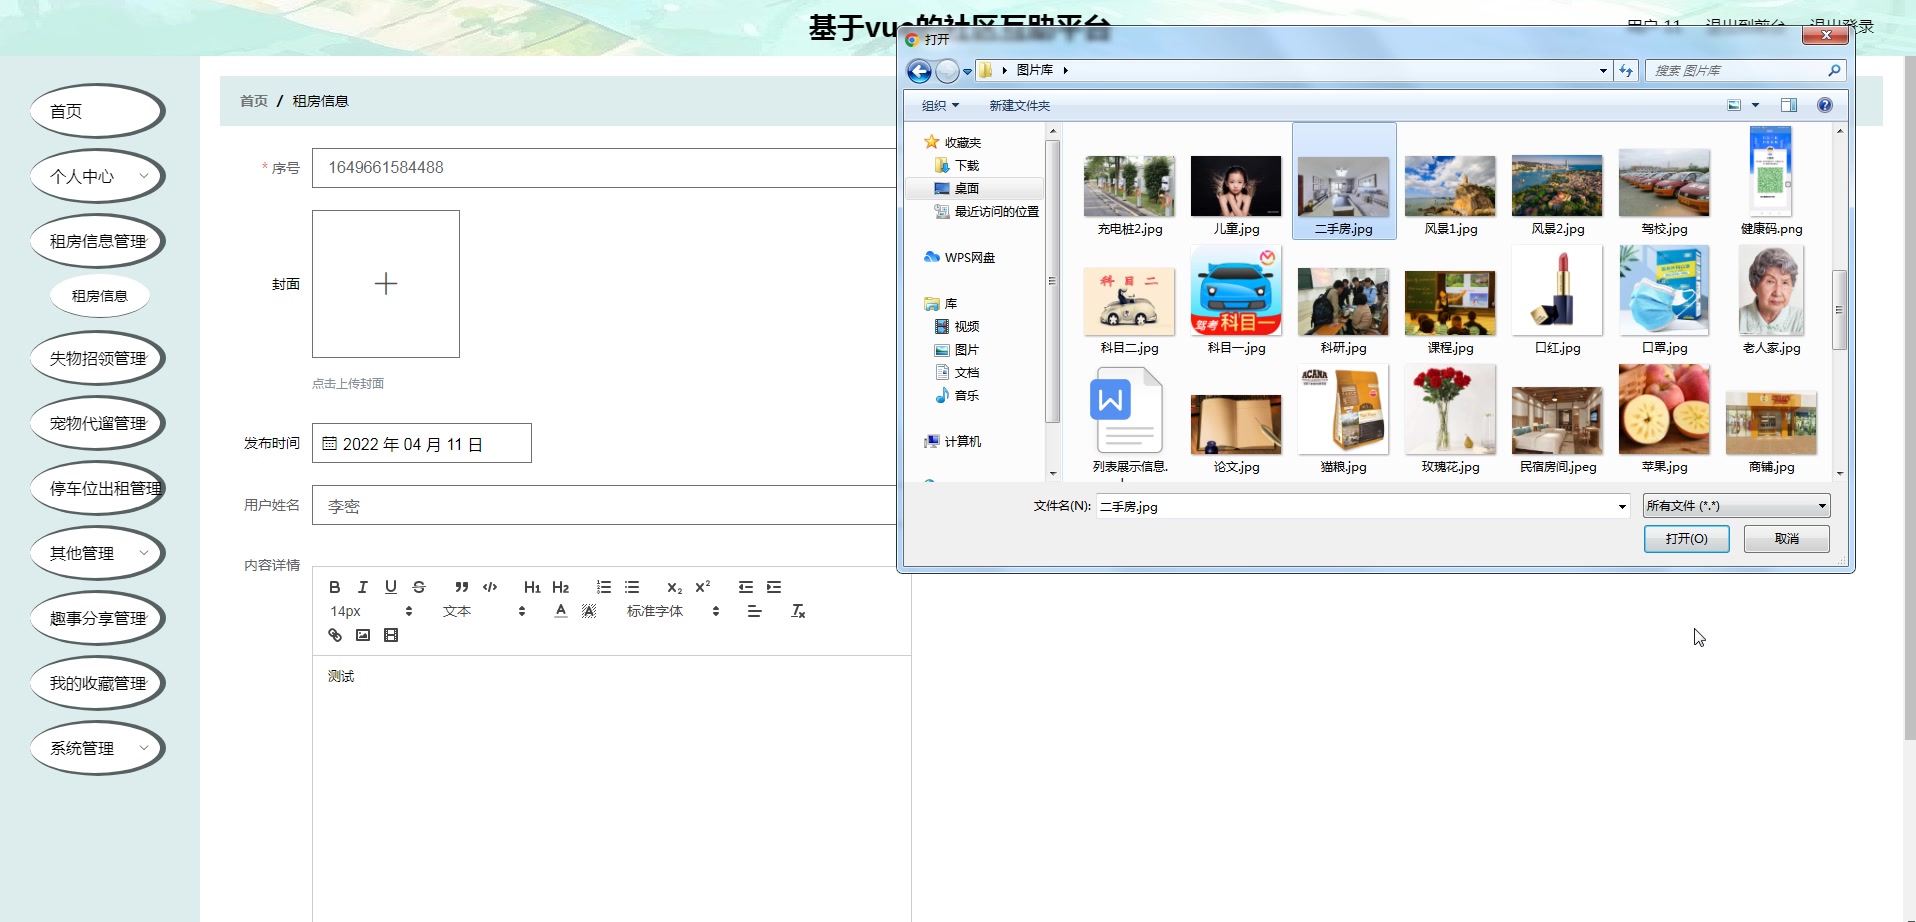Insert a video into the content

point(390,635)
